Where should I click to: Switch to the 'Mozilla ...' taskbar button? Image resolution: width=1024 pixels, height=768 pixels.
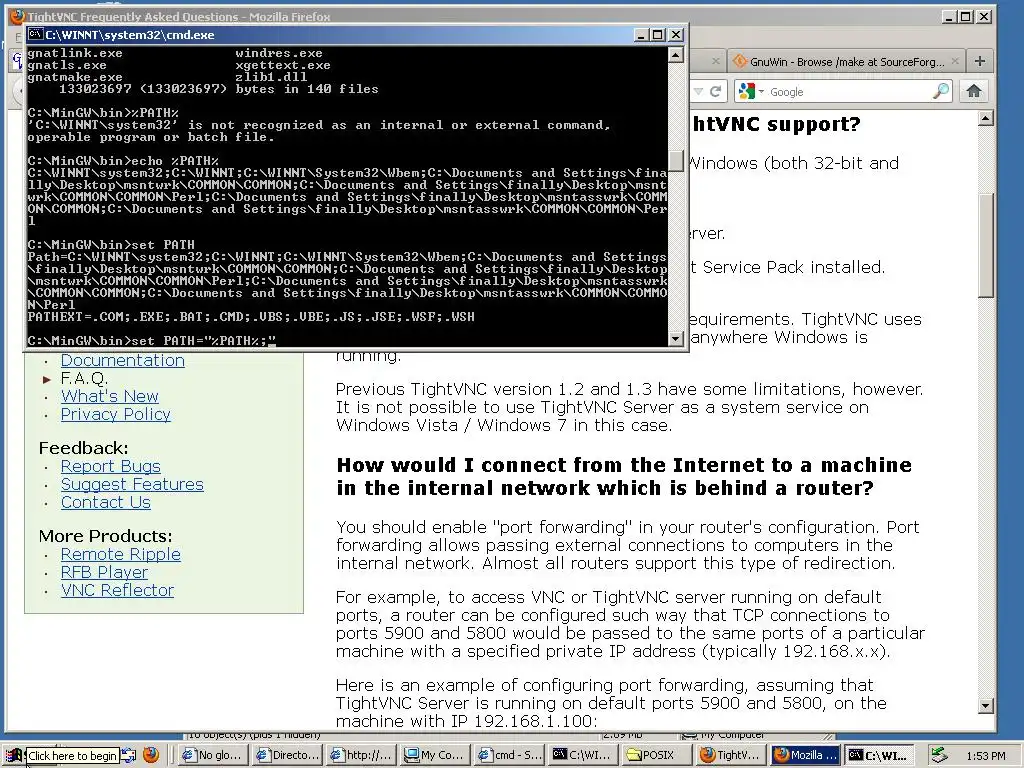[x=805, y=755]
